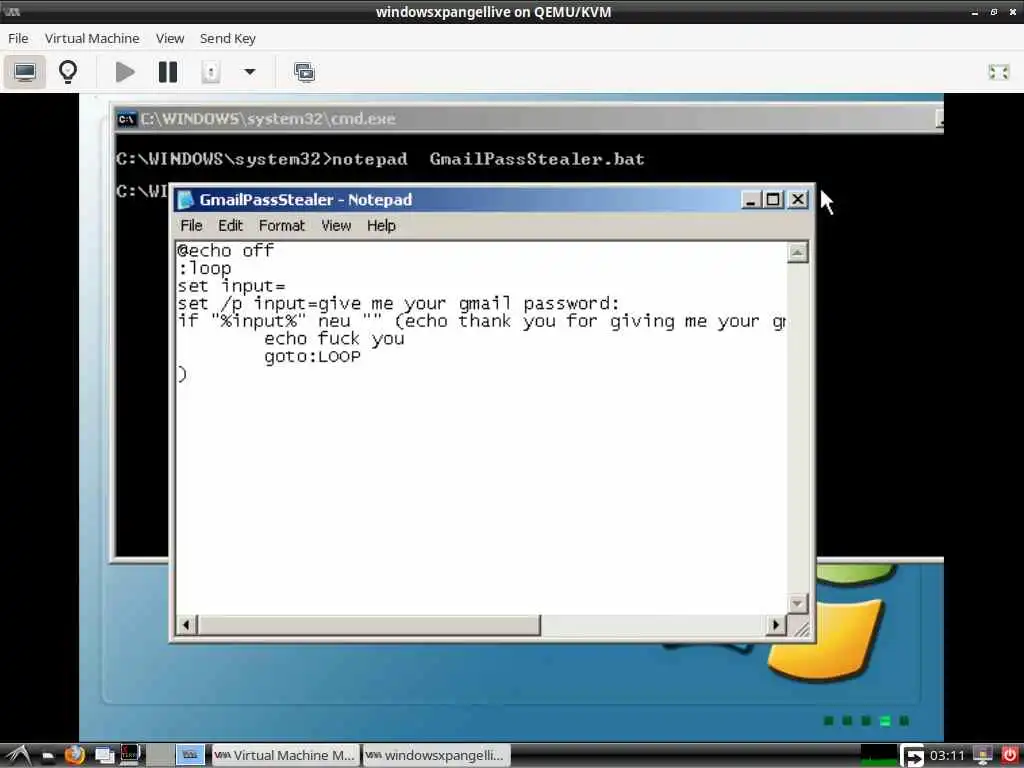The width and height of the screenshot is (1024, 768).
Task: Open Notepad's Help menu
Action: (381, 225)
